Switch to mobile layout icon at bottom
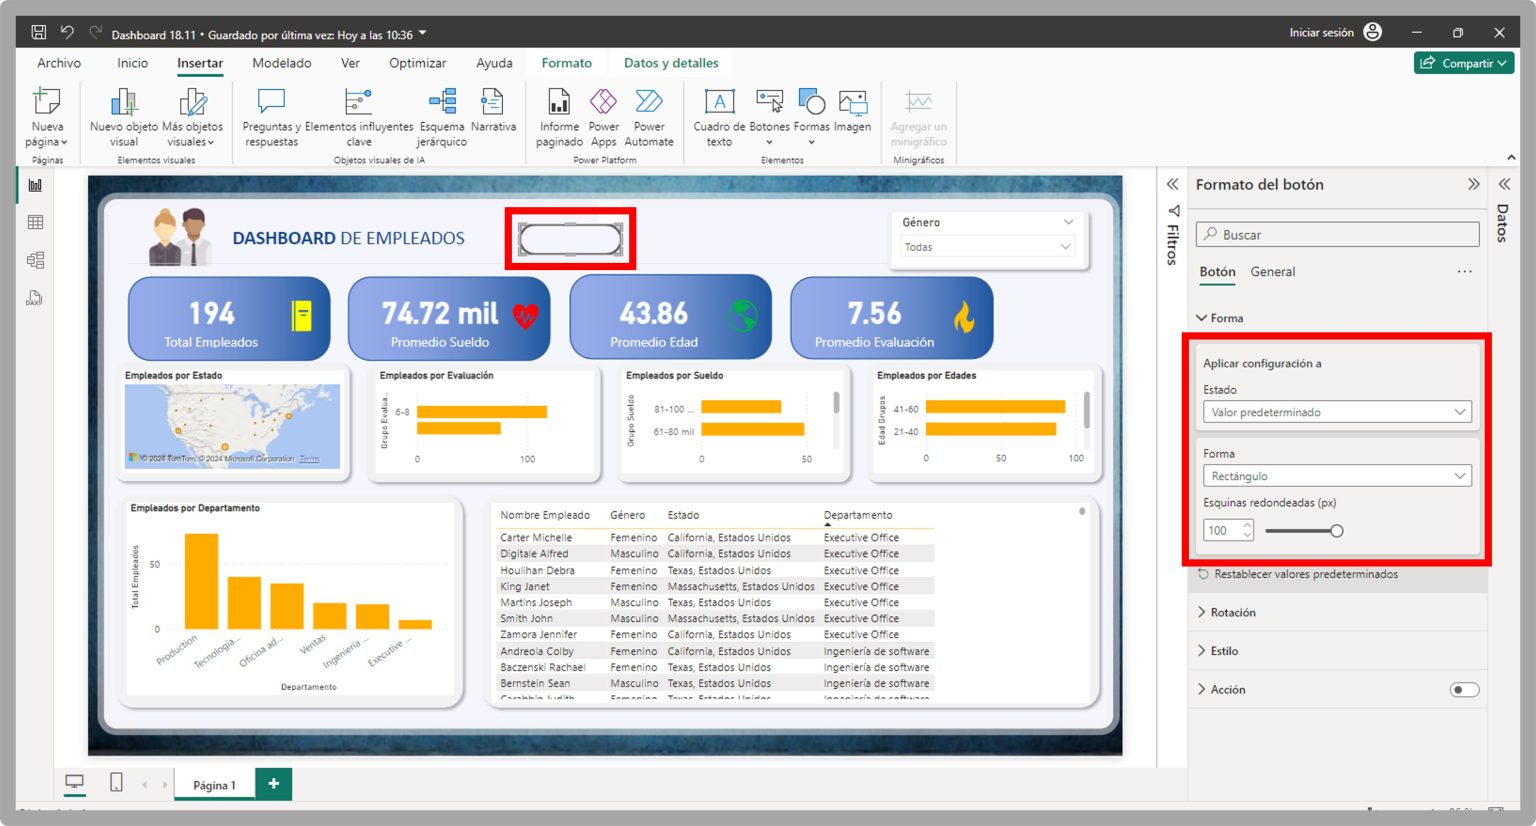Screen dimensions: 1536x826 [x=116, y=782]
